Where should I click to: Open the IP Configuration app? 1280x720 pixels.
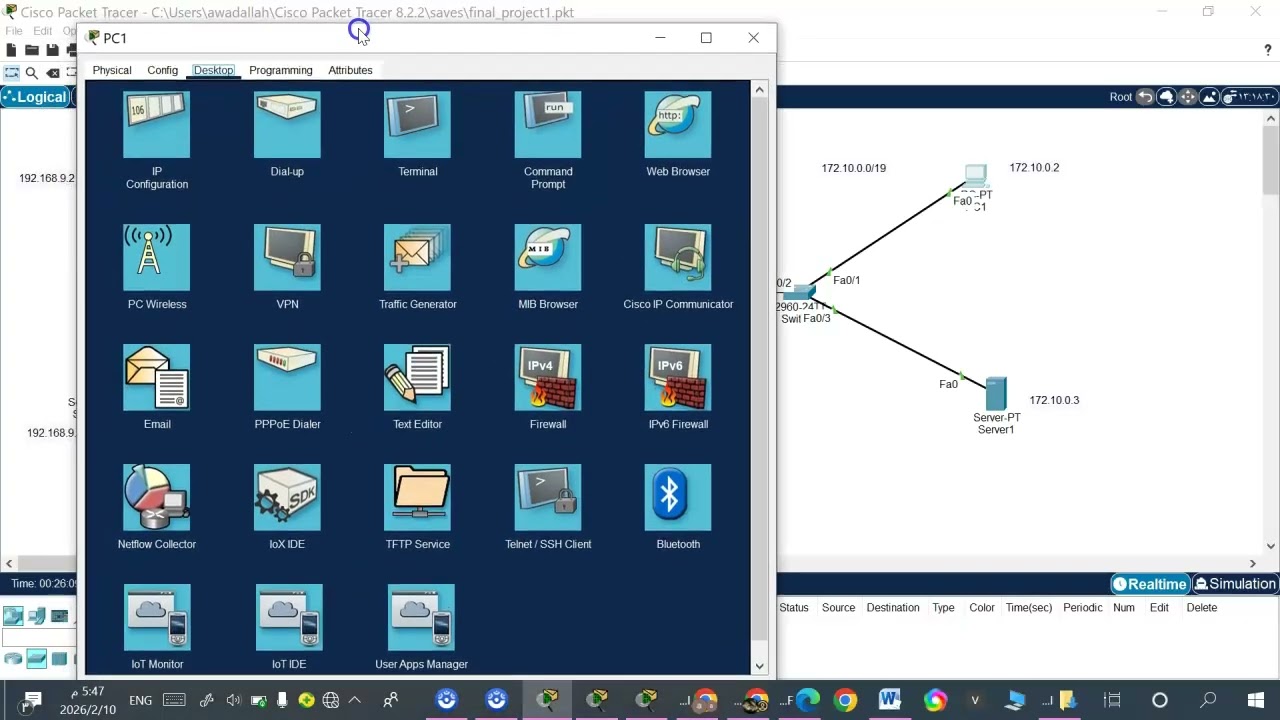point(157,125)
